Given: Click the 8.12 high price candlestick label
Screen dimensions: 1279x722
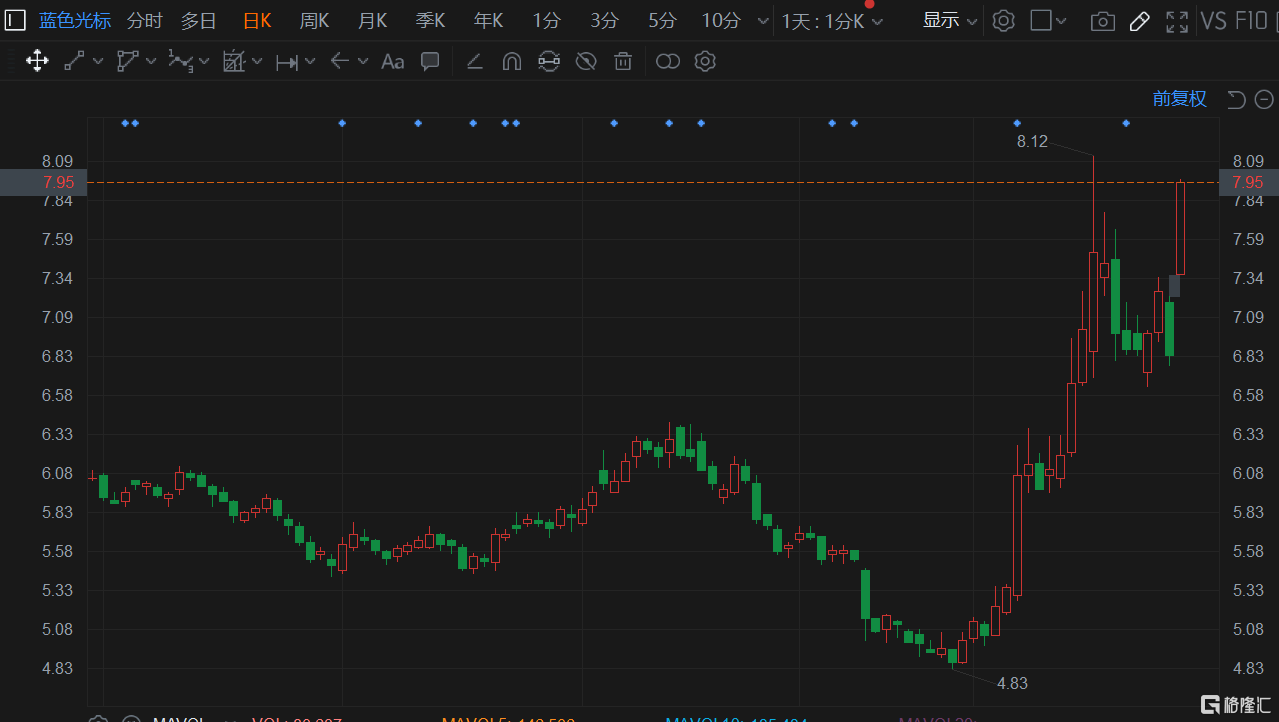Looking at the screenshot, I should [1032, 141].
